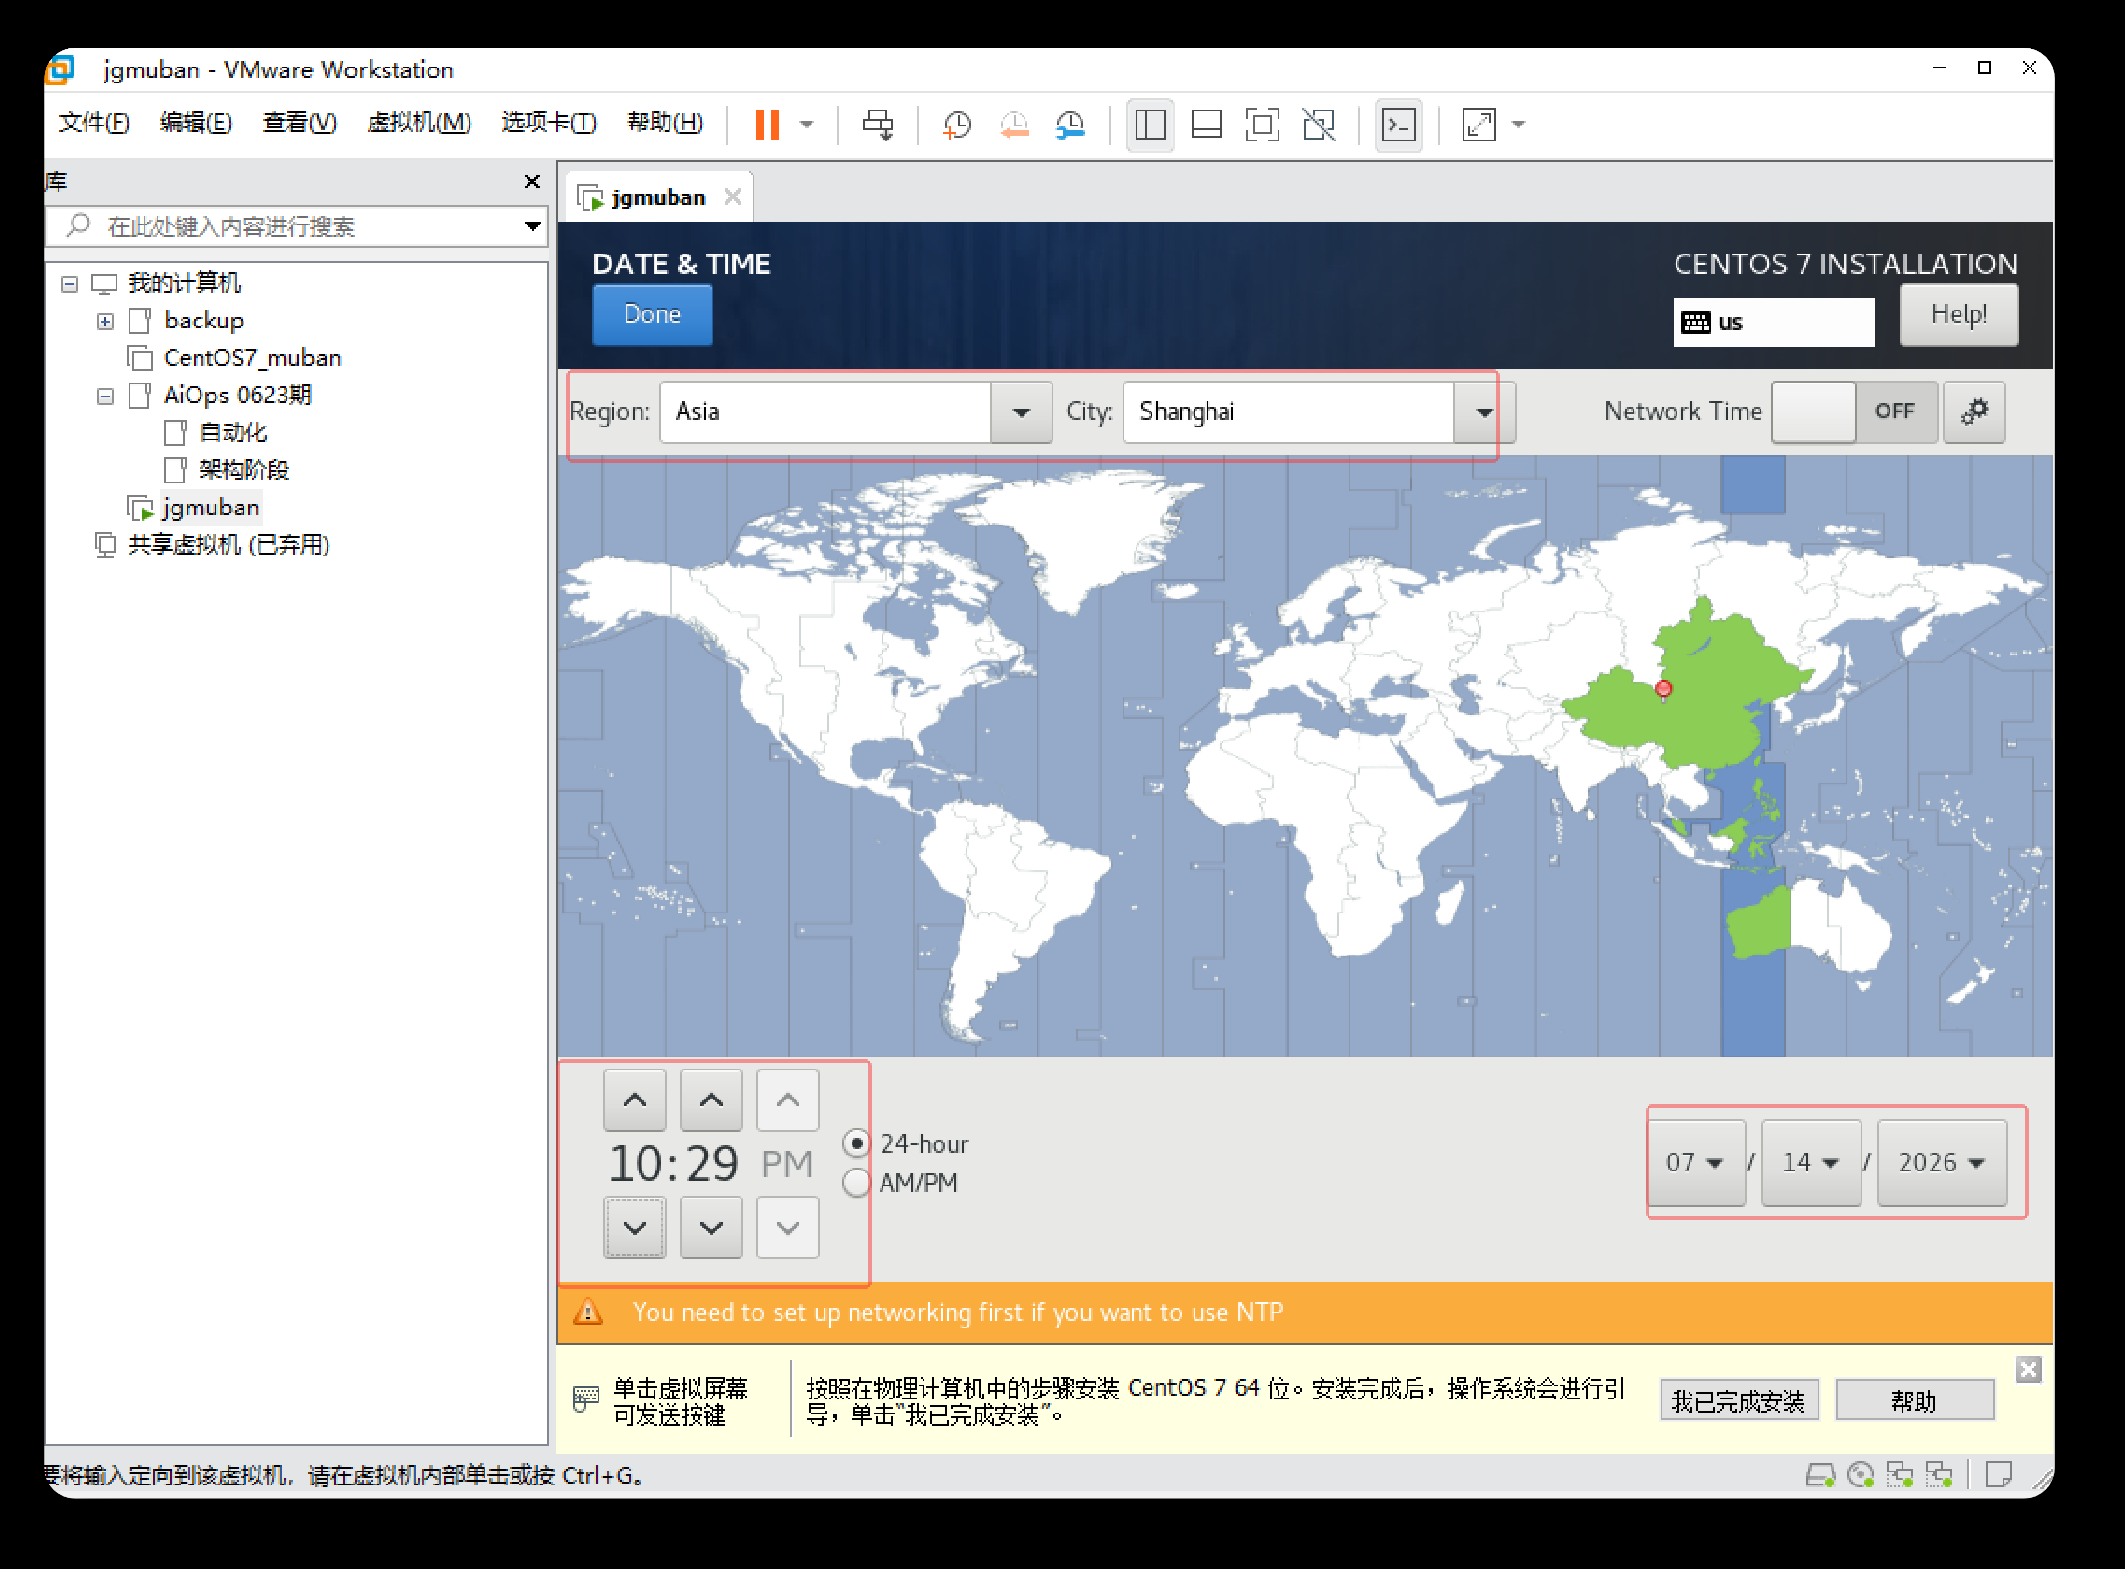The image size is (2125, 1569).
Task: Open the snapshot manager
Action: pos(1070,125)
